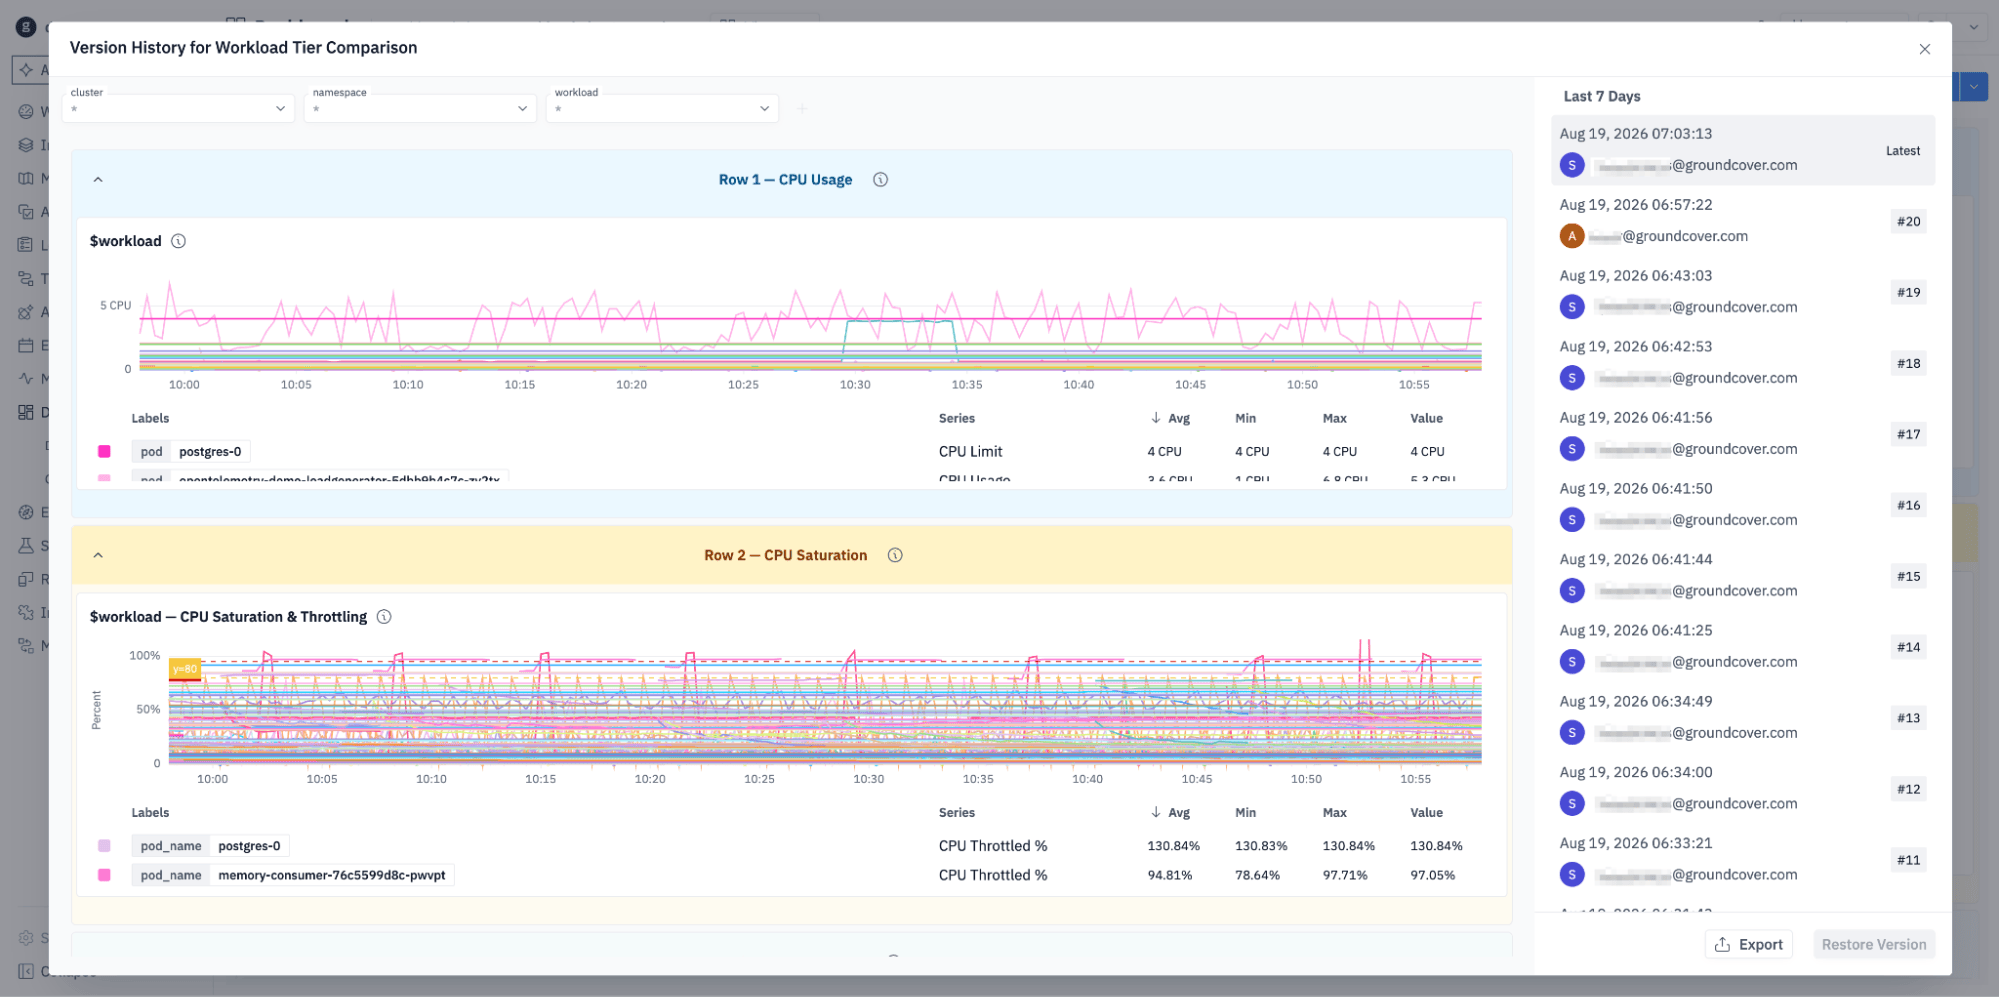Sort by Avg arrow in CPU Saturation table
The height and width of the screenshot is (997, 1999).
coord(1155,812)
